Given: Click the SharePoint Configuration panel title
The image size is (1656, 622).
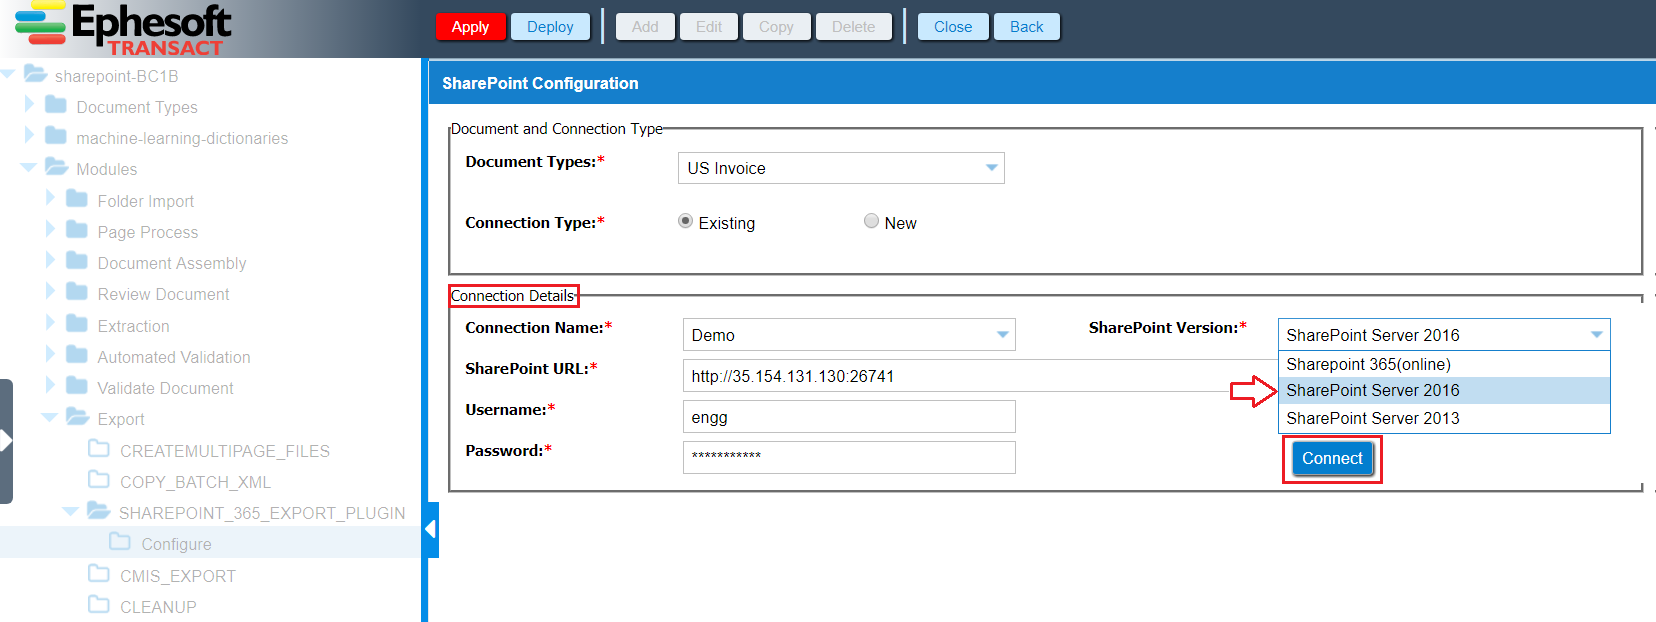Looking at the screenshot, I should (540, 83).
